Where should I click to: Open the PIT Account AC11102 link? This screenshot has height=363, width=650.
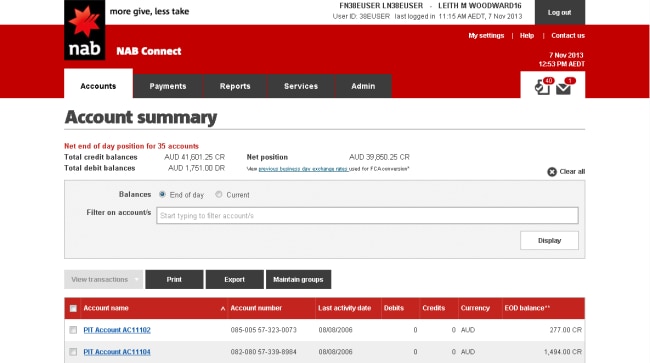(x=117, y=330)
